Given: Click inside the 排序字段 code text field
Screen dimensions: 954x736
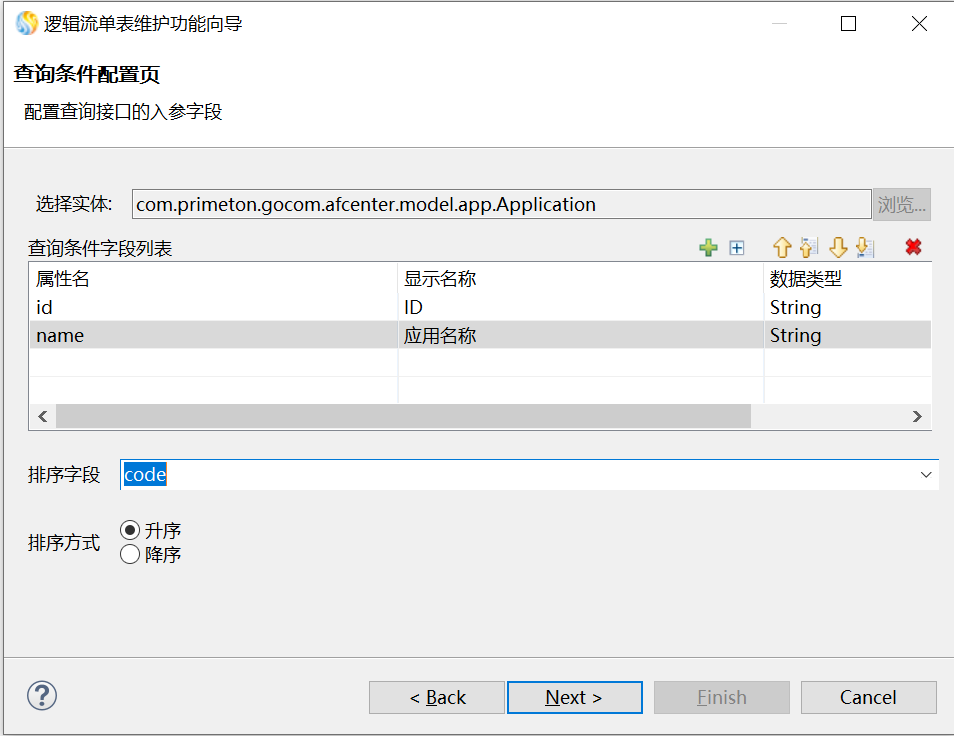Looking at the screenshot, I should (500, 475).
